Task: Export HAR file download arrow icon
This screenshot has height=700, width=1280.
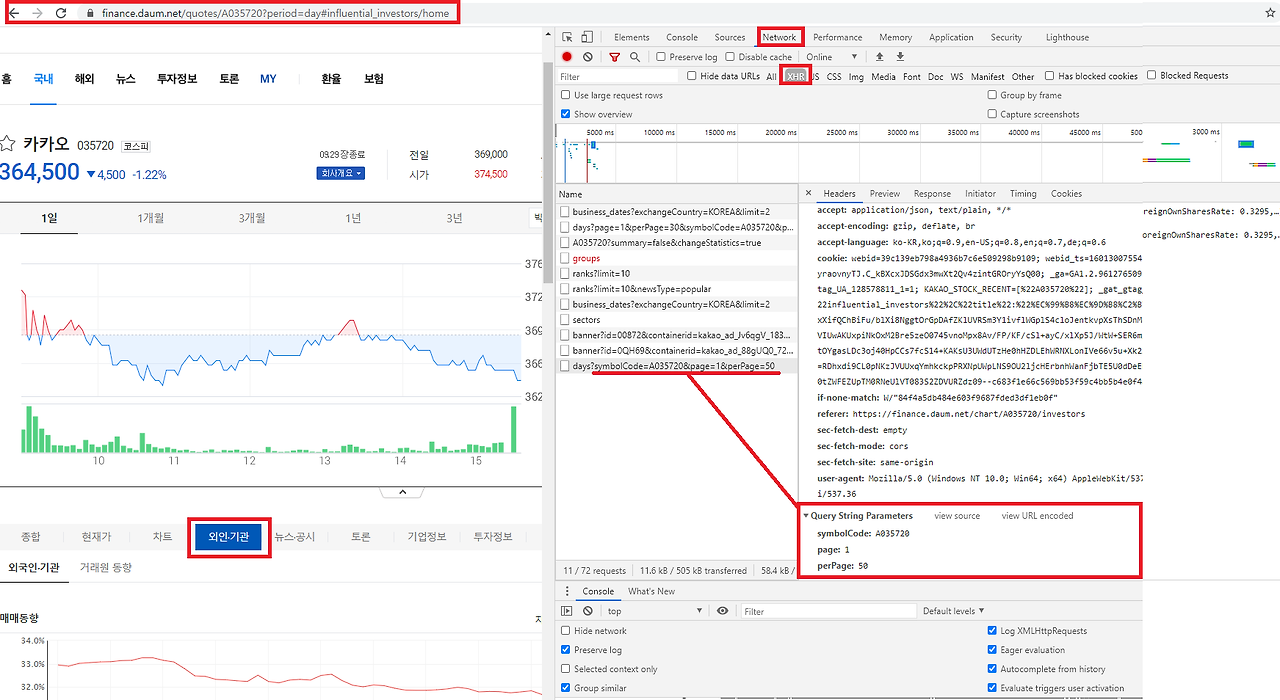Action: [900, 57]
